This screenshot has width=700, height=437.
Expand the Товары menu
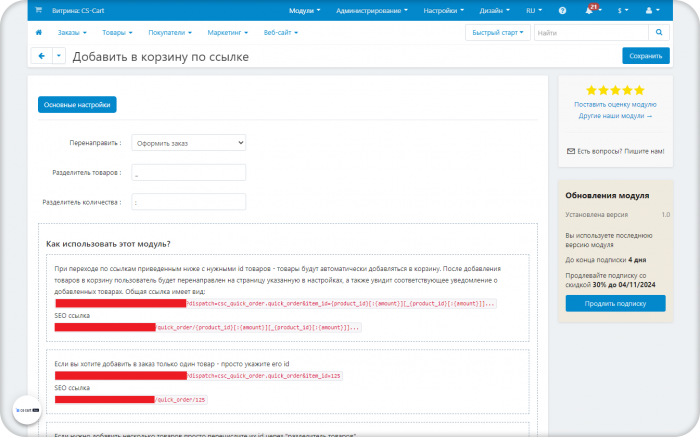point(117,33)
